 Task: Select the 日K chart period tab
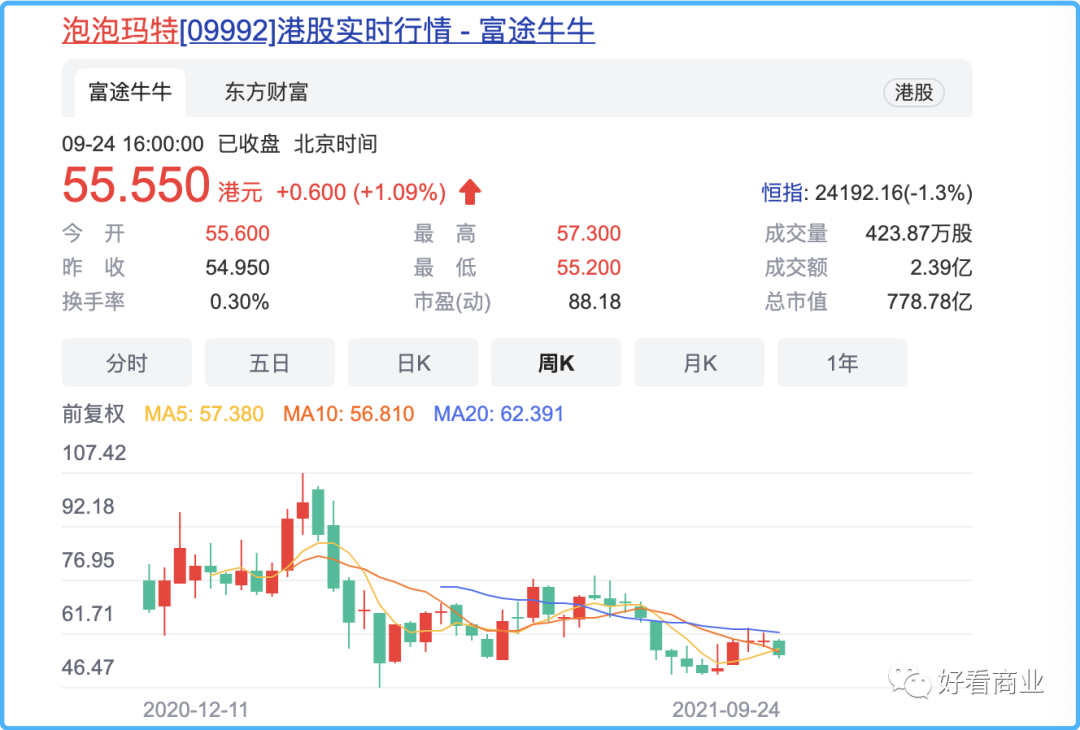pos(413,363)
